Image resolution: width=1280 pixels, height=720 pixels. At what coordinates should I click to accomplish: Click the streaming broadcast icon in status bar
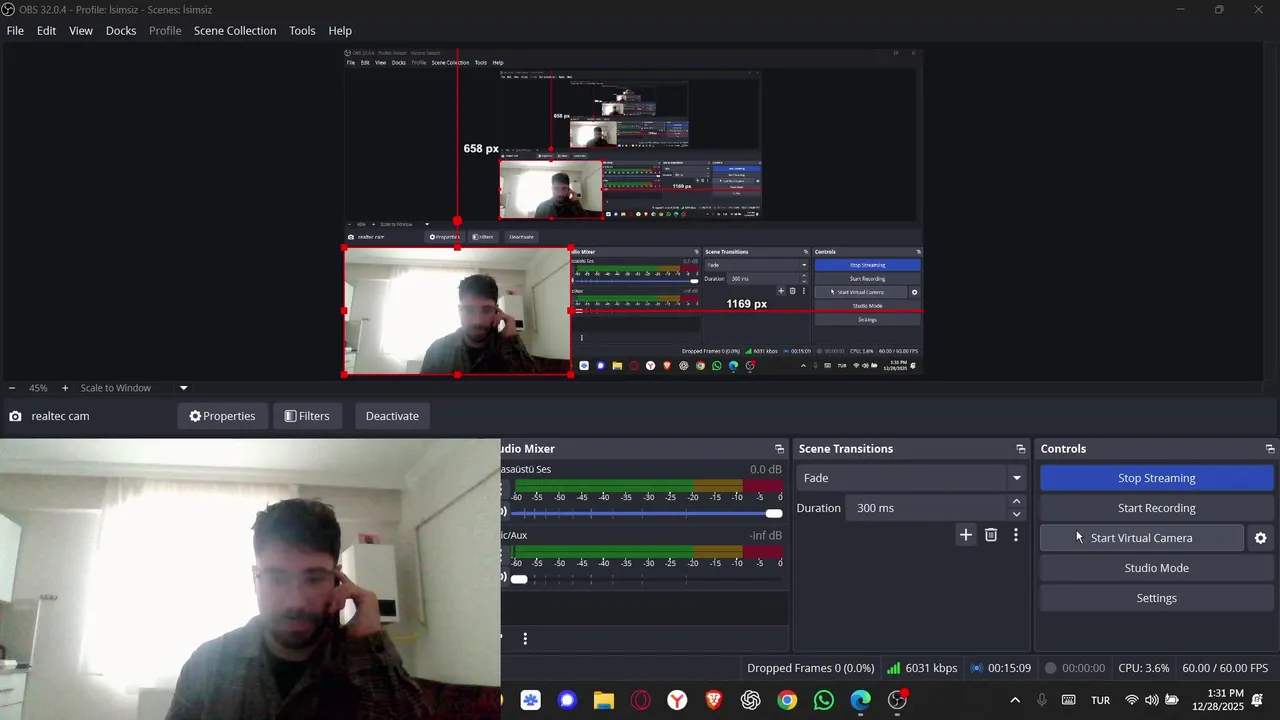tap(978, 668)
